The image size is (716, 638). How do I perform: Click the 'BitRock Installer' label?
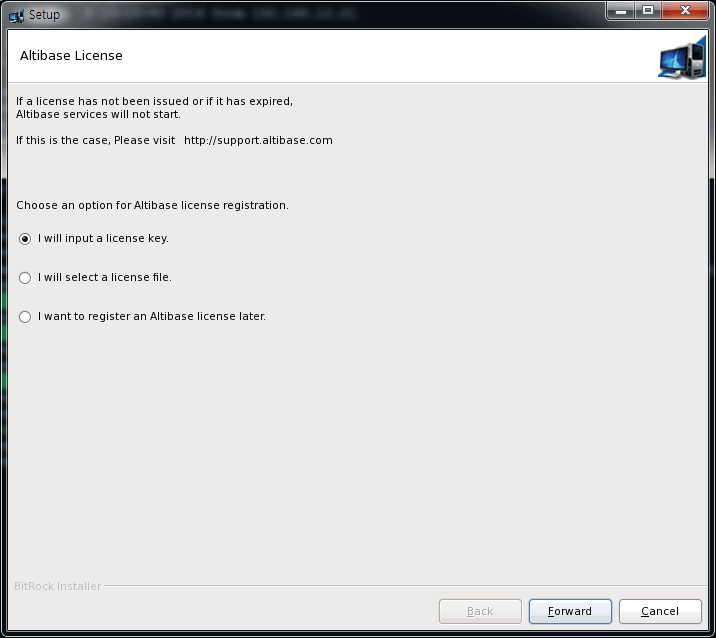pyautogui.click(x=58, y=586)
